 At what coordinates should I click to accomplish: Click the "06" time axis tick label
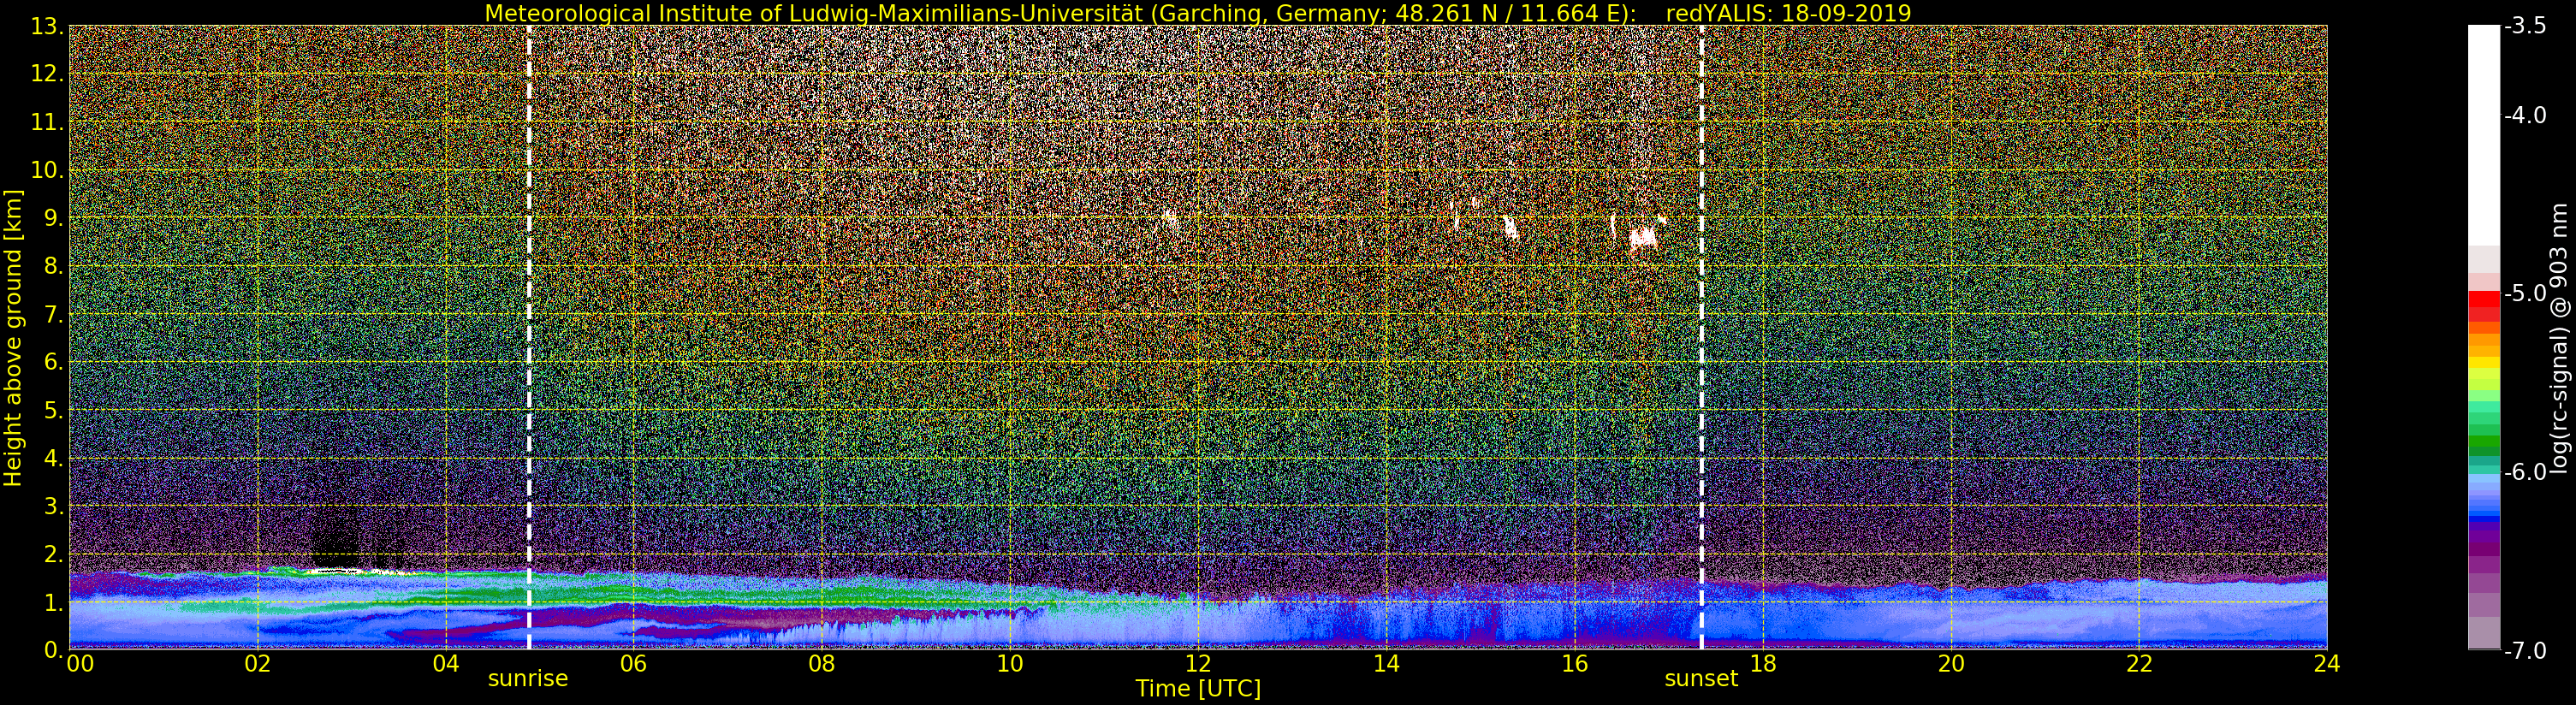(x=634, y=664)
